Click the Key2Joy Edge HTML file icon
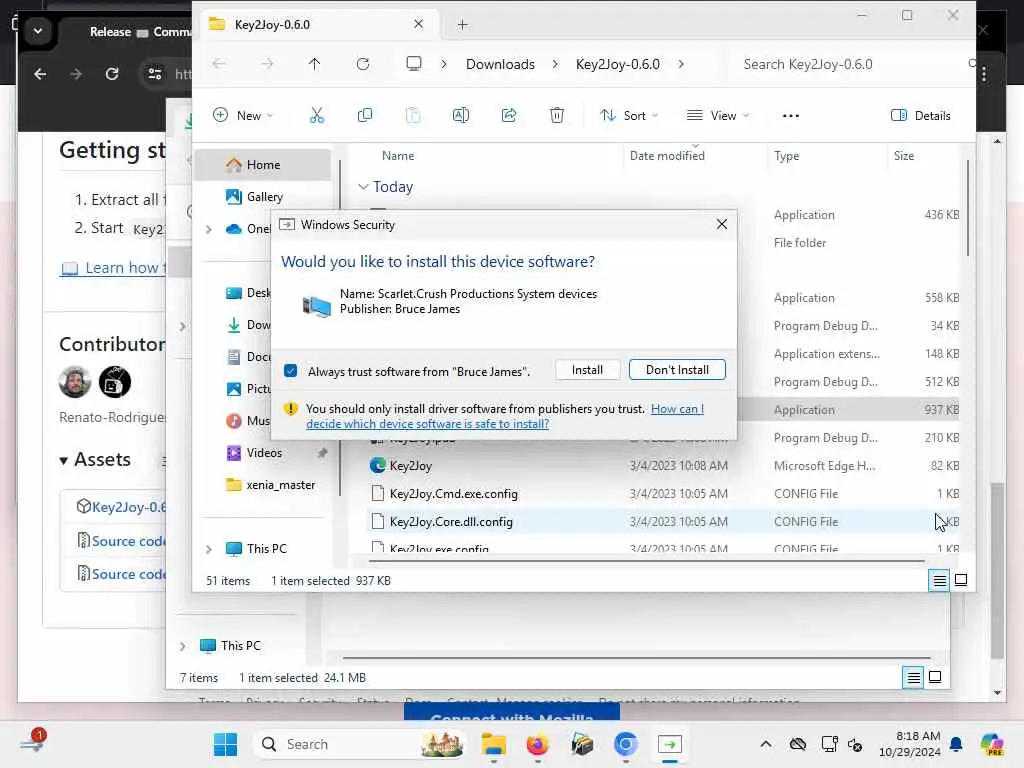The image size is (1024, 768). click(377, 465)
